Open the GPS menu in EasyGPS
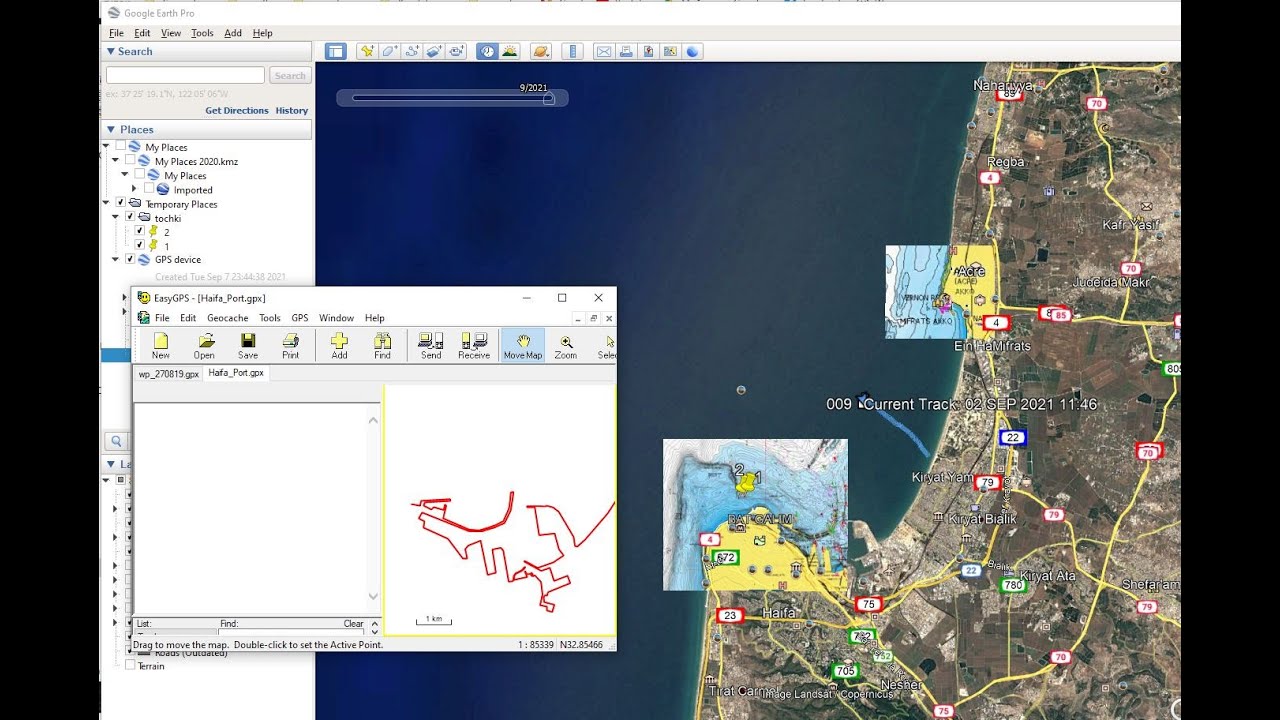Image resolution: width=1280 pixels, height=720 pixels. click(x=300, y=318)
